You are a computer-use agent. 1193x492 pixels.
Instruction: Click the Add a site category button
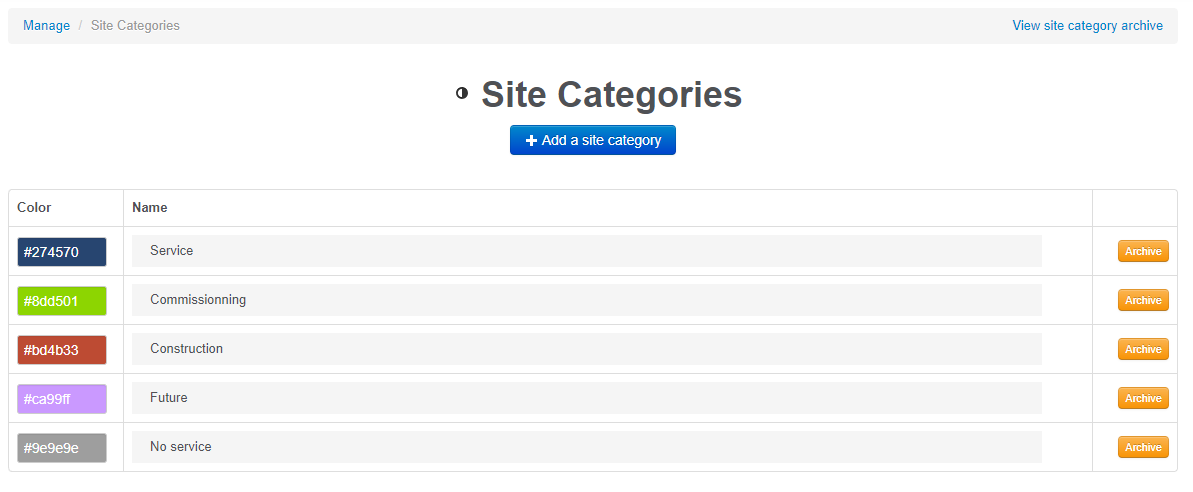(593, 140)
